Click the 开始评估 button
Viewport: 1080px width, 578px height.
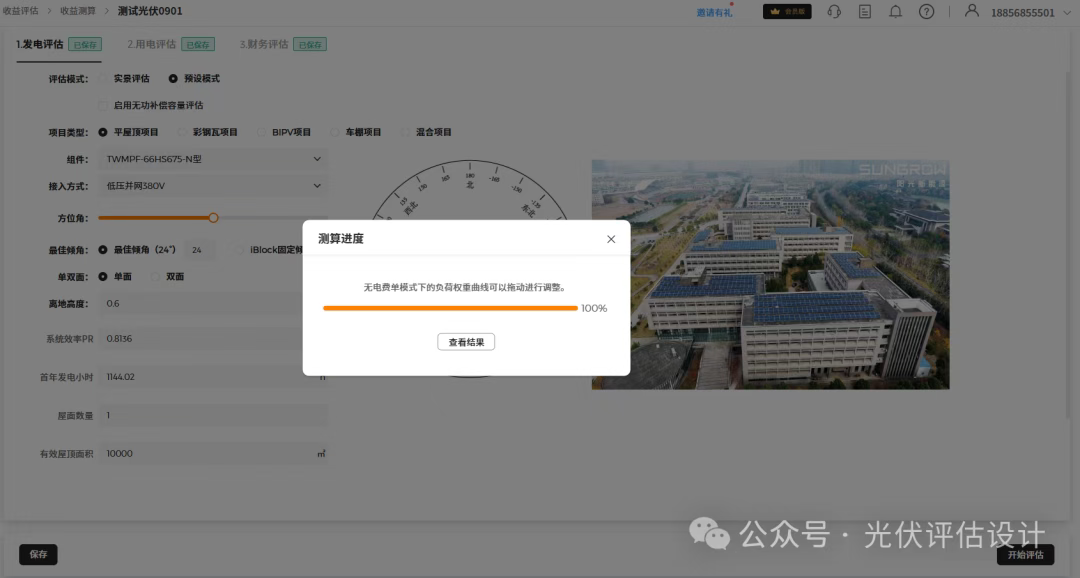point(1025,555)
